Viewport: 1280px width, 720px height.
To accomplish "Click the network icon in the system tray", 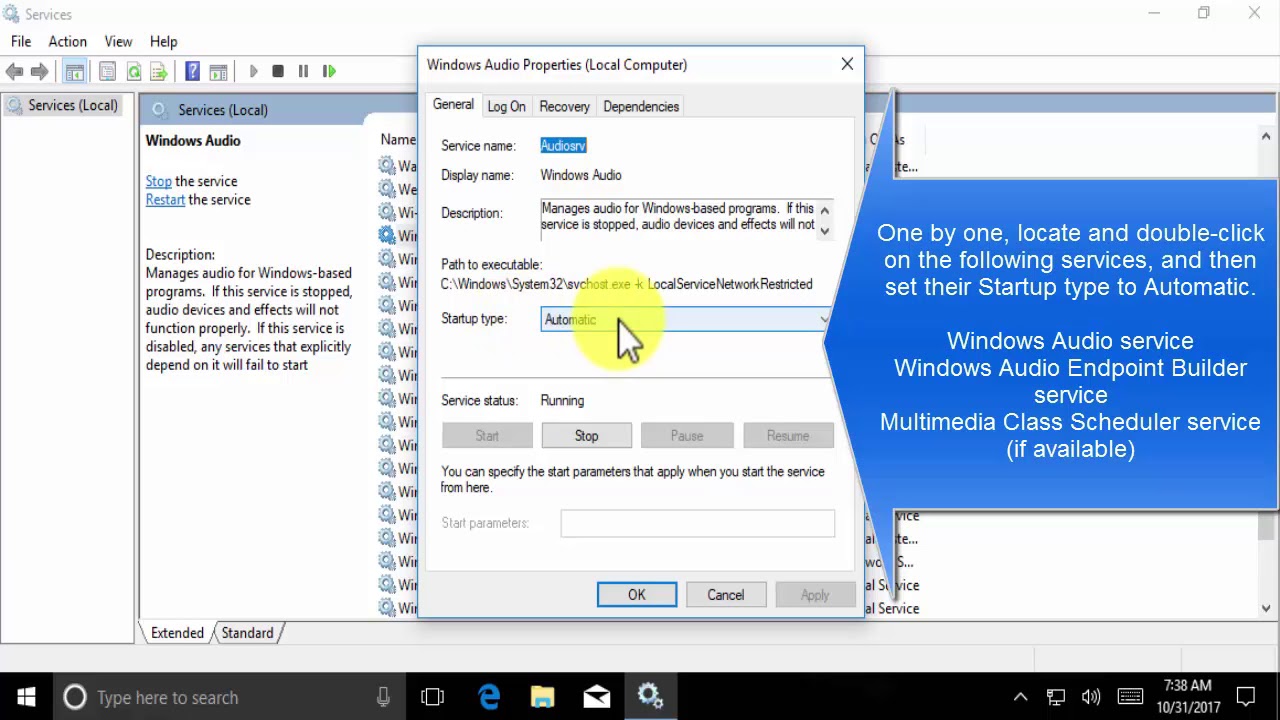I will point(1056,697).
